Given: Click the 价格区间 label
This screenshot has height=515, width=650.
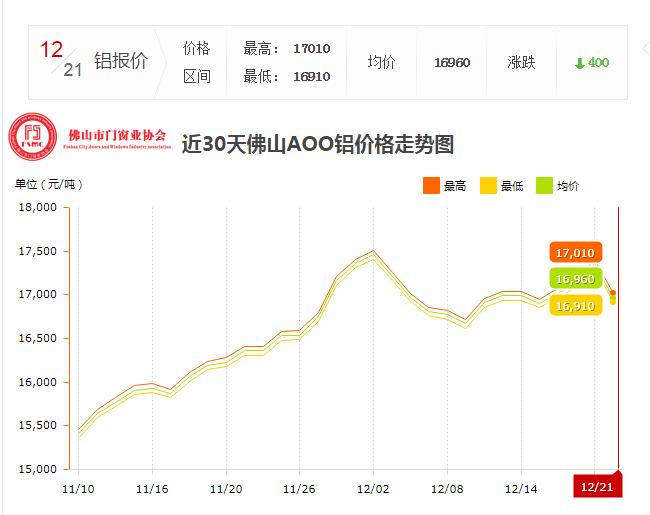Looking at the screenshot, I should pos(196,62).
